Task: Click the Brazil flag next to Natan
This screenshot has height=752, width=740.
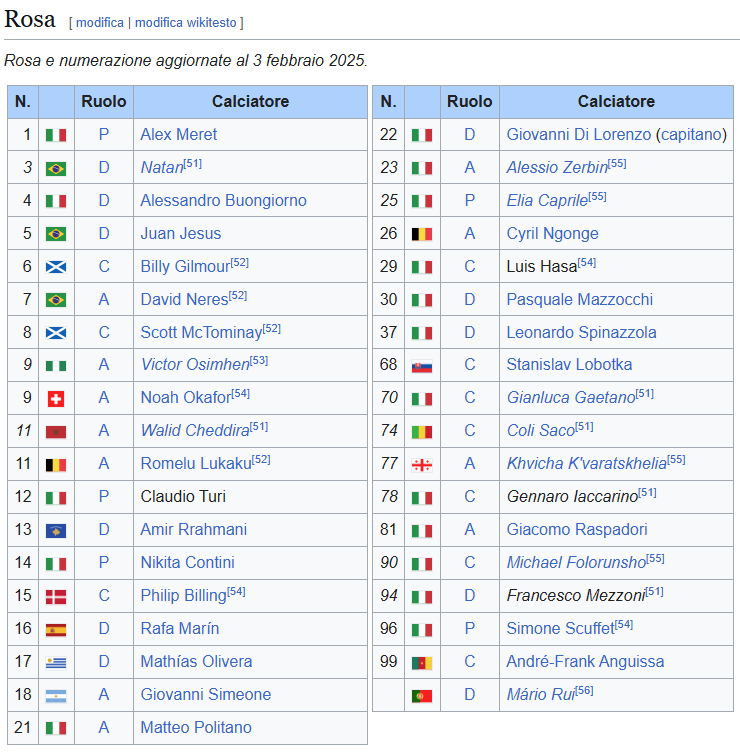Action: coord(56,169)
